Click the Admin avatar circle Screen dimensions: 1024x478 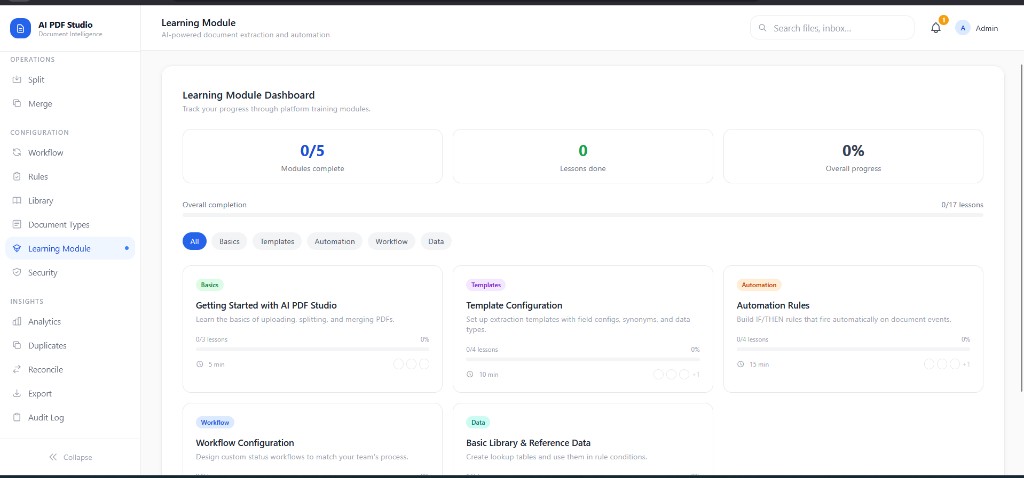963,28
